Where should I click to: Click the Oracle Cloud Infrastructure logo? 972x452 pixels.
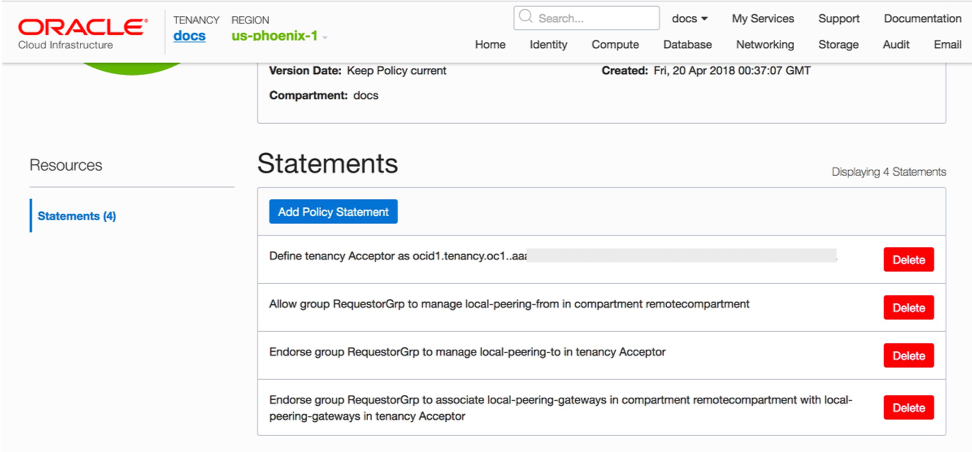(x=79, y=31)
